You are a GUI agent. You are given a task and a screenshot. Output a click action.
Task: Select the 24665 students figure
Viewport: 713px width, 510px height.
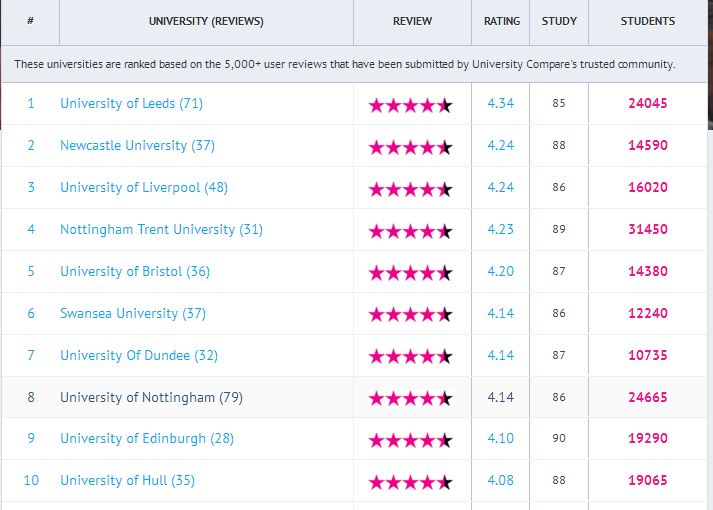(648, 397)
